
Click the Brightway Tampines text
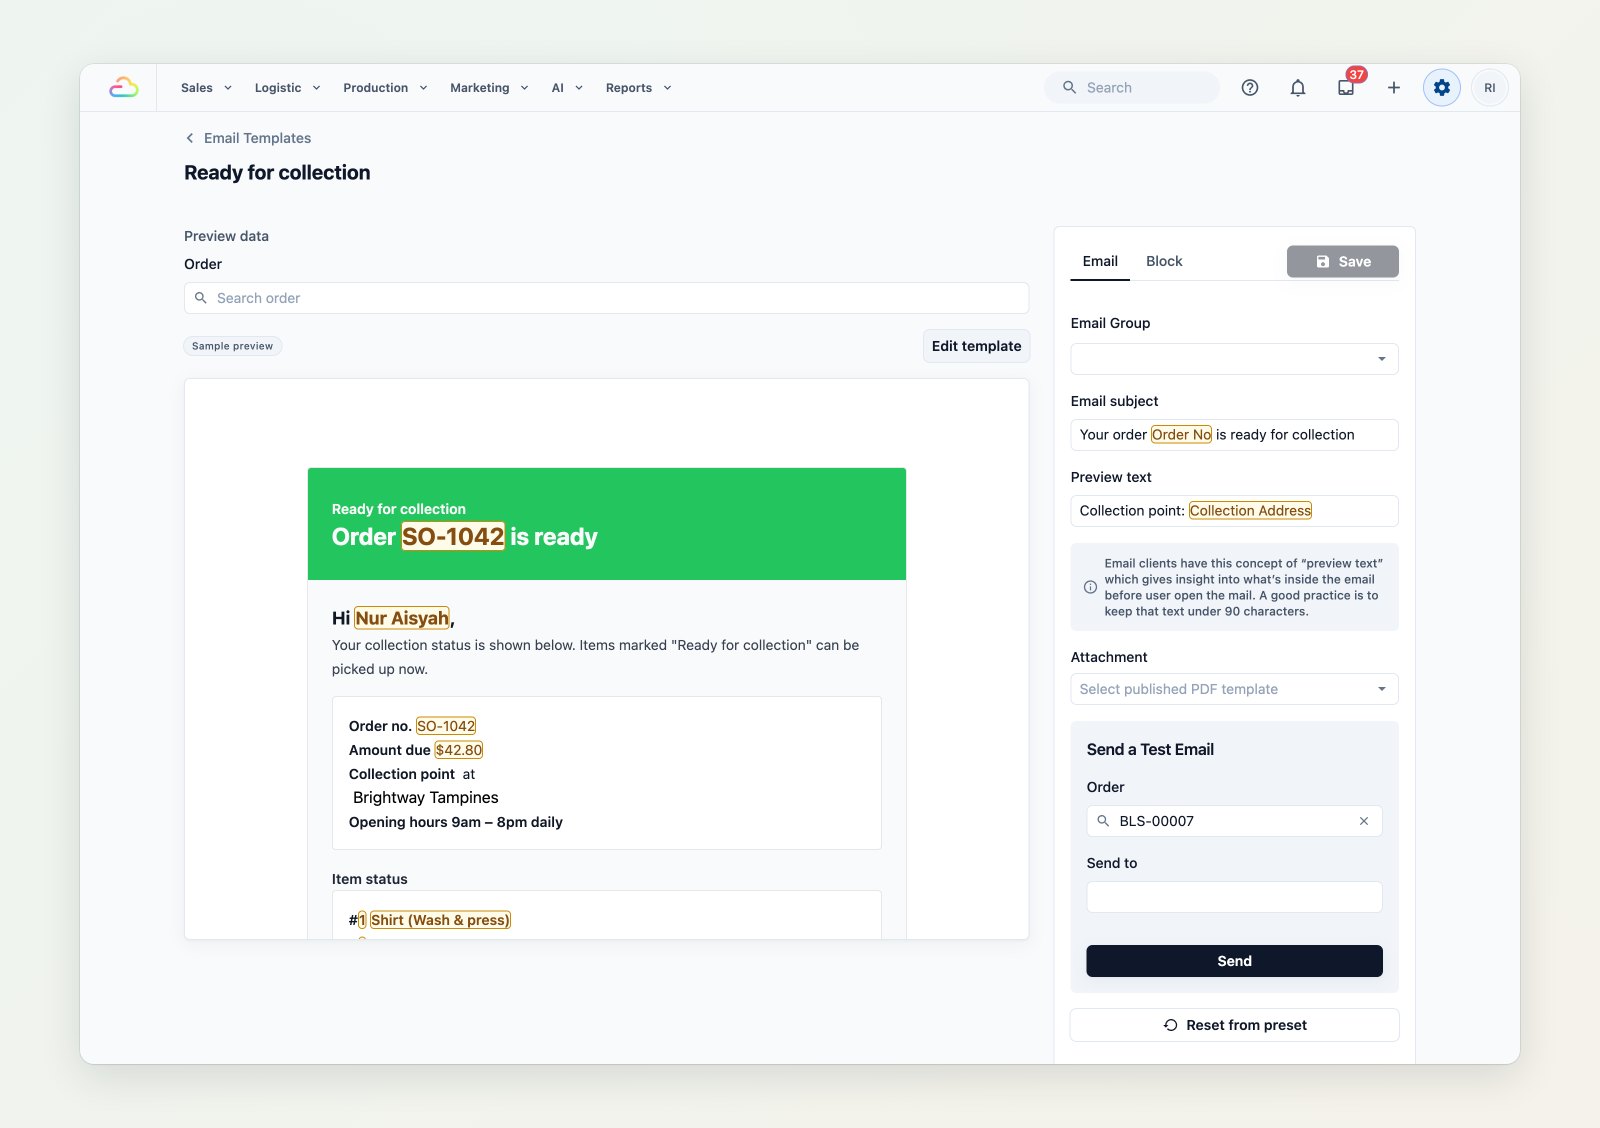click(426, 798)
